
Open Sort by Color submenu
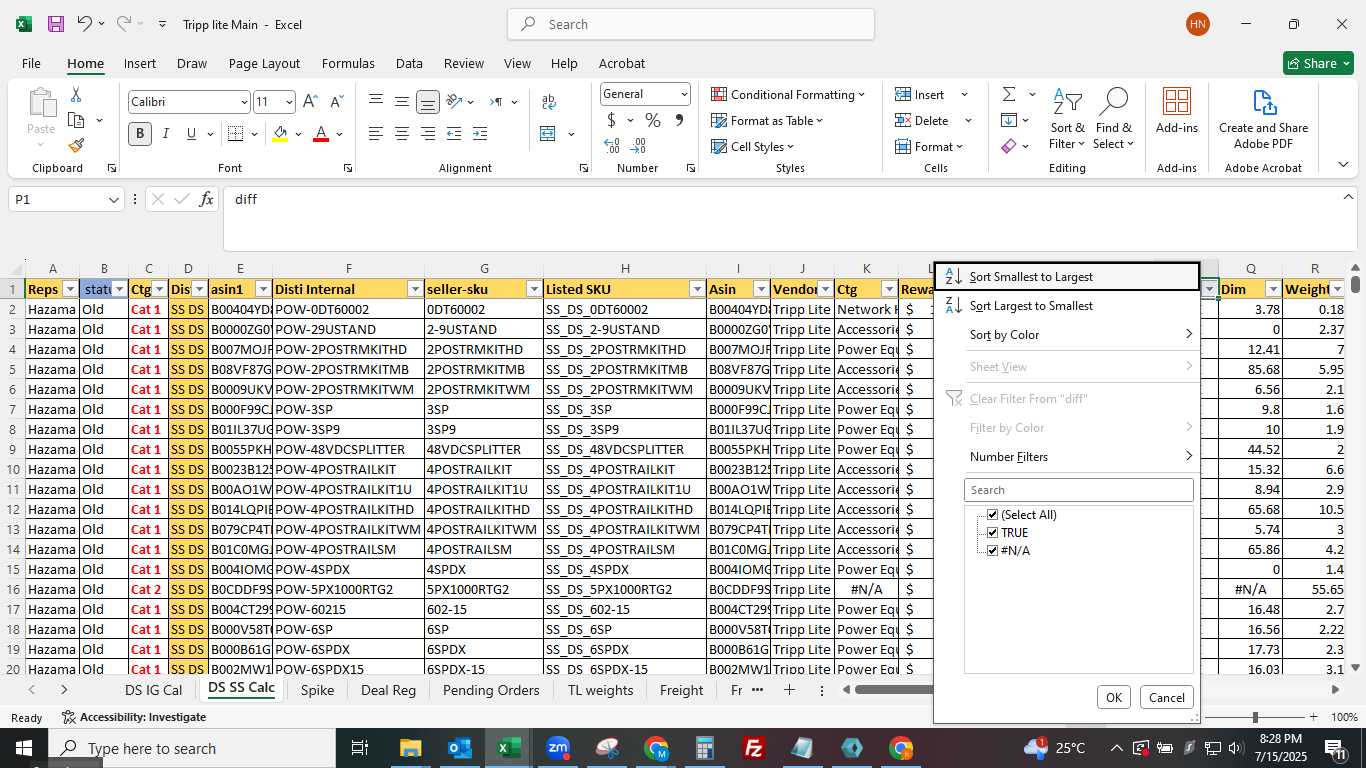[1067, 334]
